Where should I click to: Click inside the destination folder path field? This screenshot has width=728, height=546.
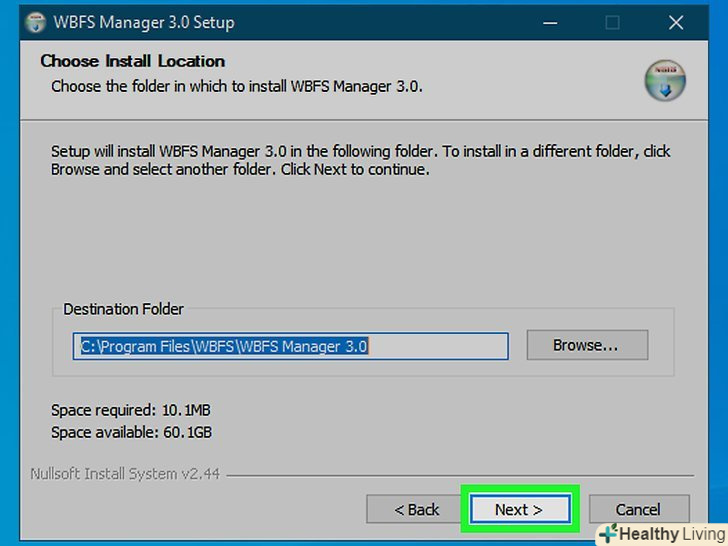point(290,347)
